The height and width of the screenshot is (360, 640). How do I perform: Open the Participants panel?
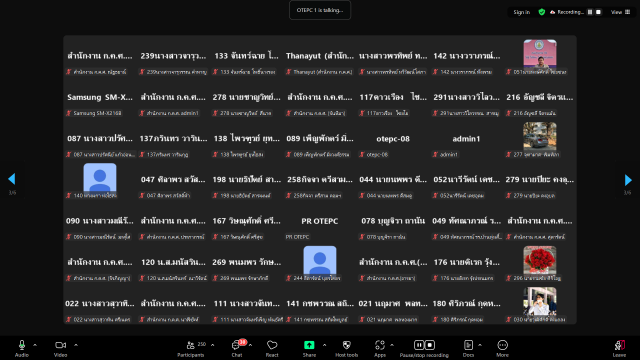pyautogui.click(x=191, y=349)
